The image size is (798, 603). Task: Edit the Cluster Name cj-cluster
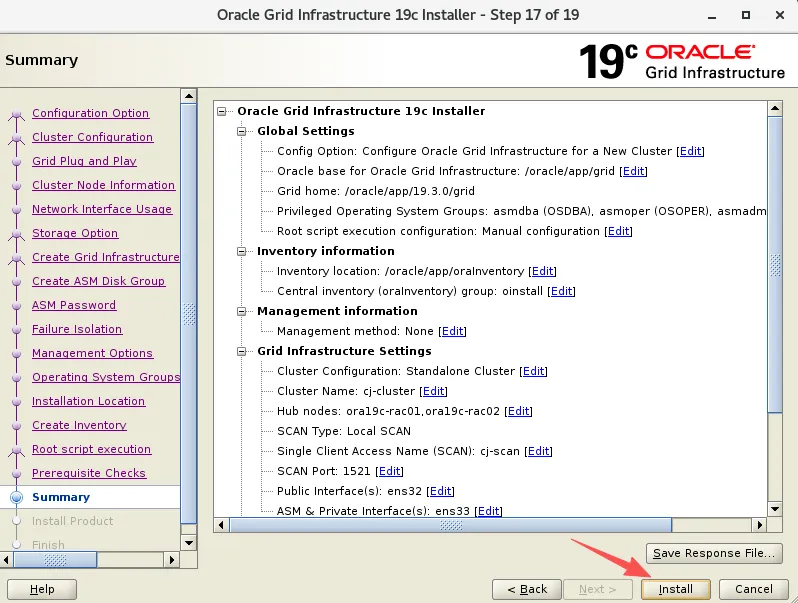(434, 391)
